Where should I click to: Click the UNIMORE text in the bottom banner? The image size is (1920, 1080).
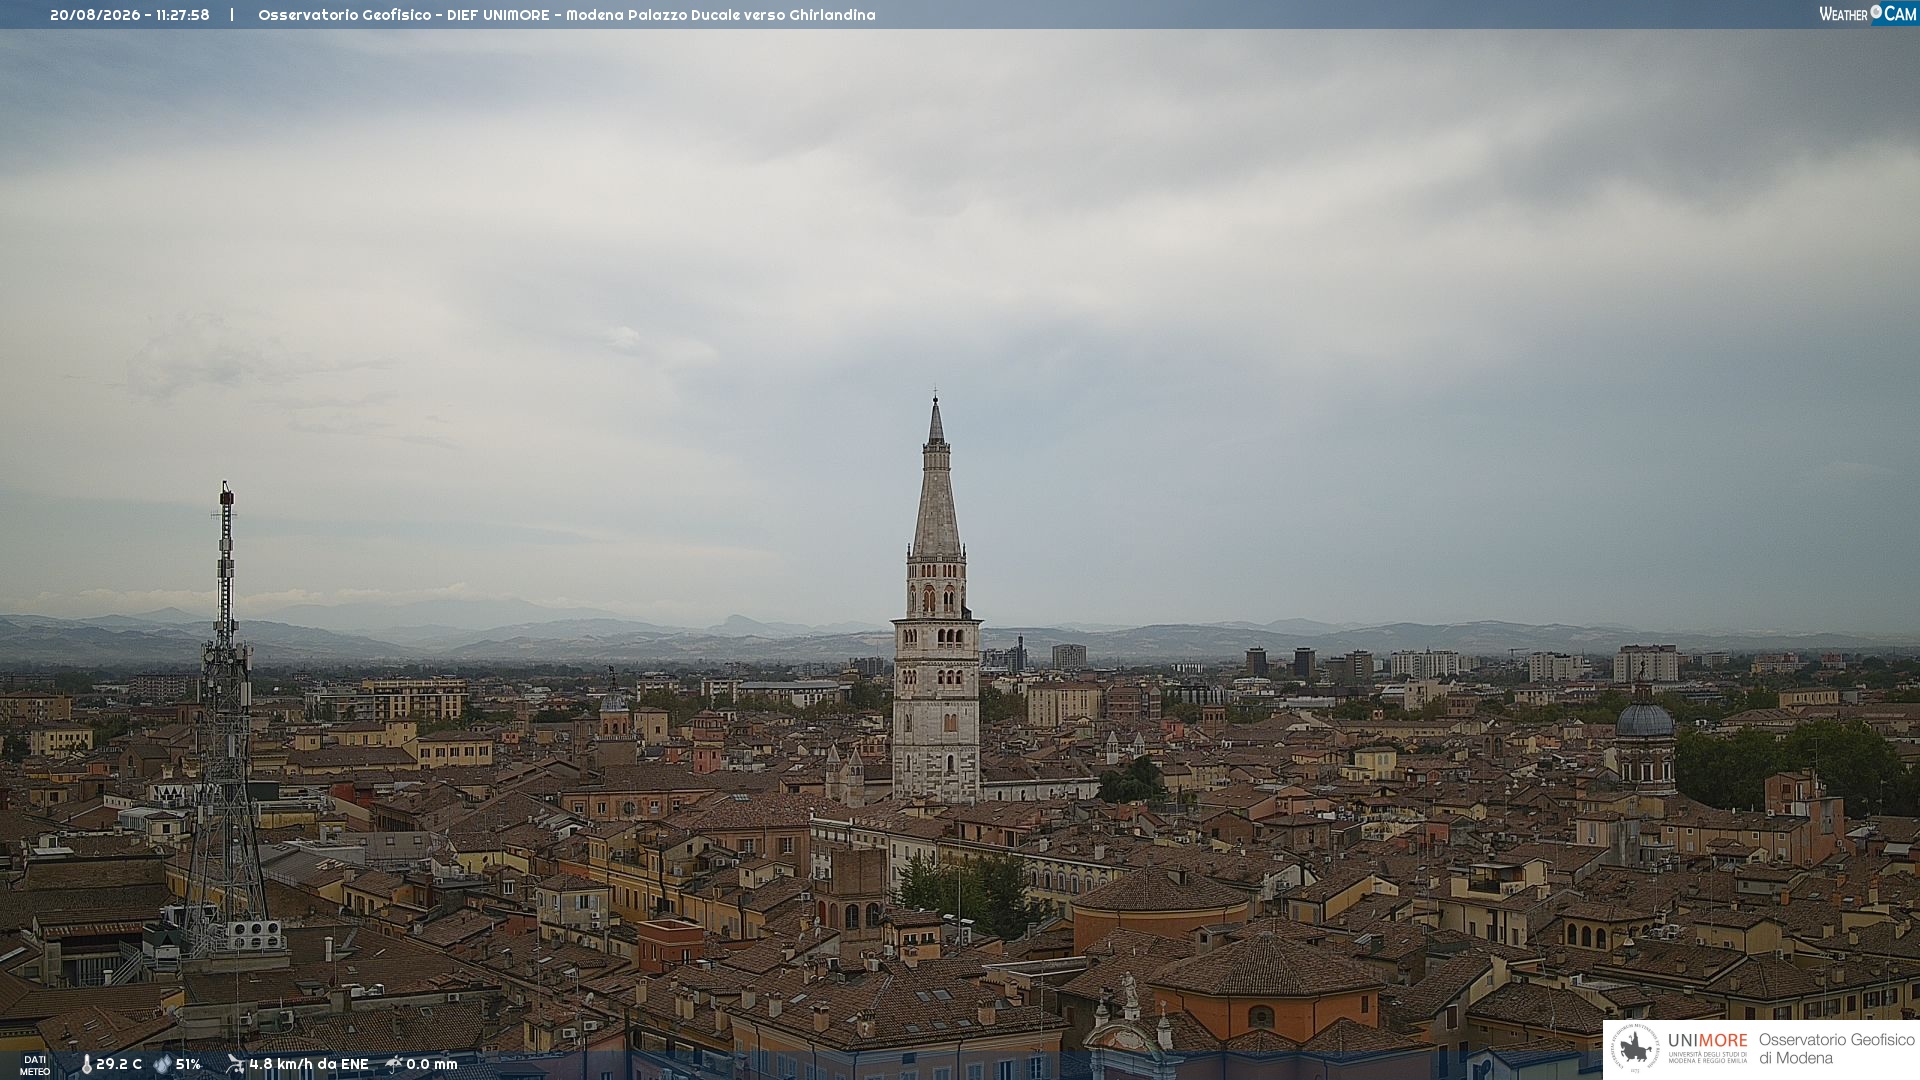click(x=1708, y=1041)
